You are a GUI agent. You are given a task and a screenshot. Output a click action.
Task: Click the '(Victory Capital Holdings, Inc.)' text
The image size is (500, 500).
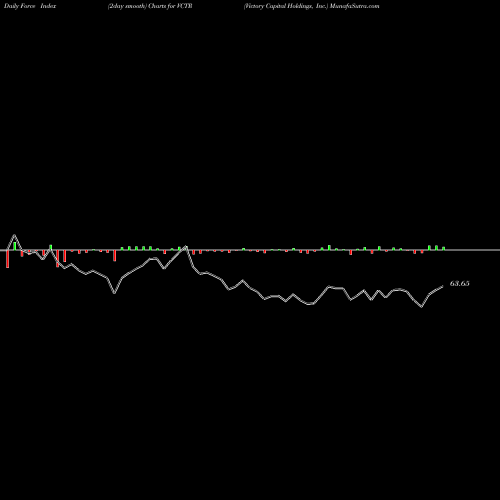(x=286, y=6)
